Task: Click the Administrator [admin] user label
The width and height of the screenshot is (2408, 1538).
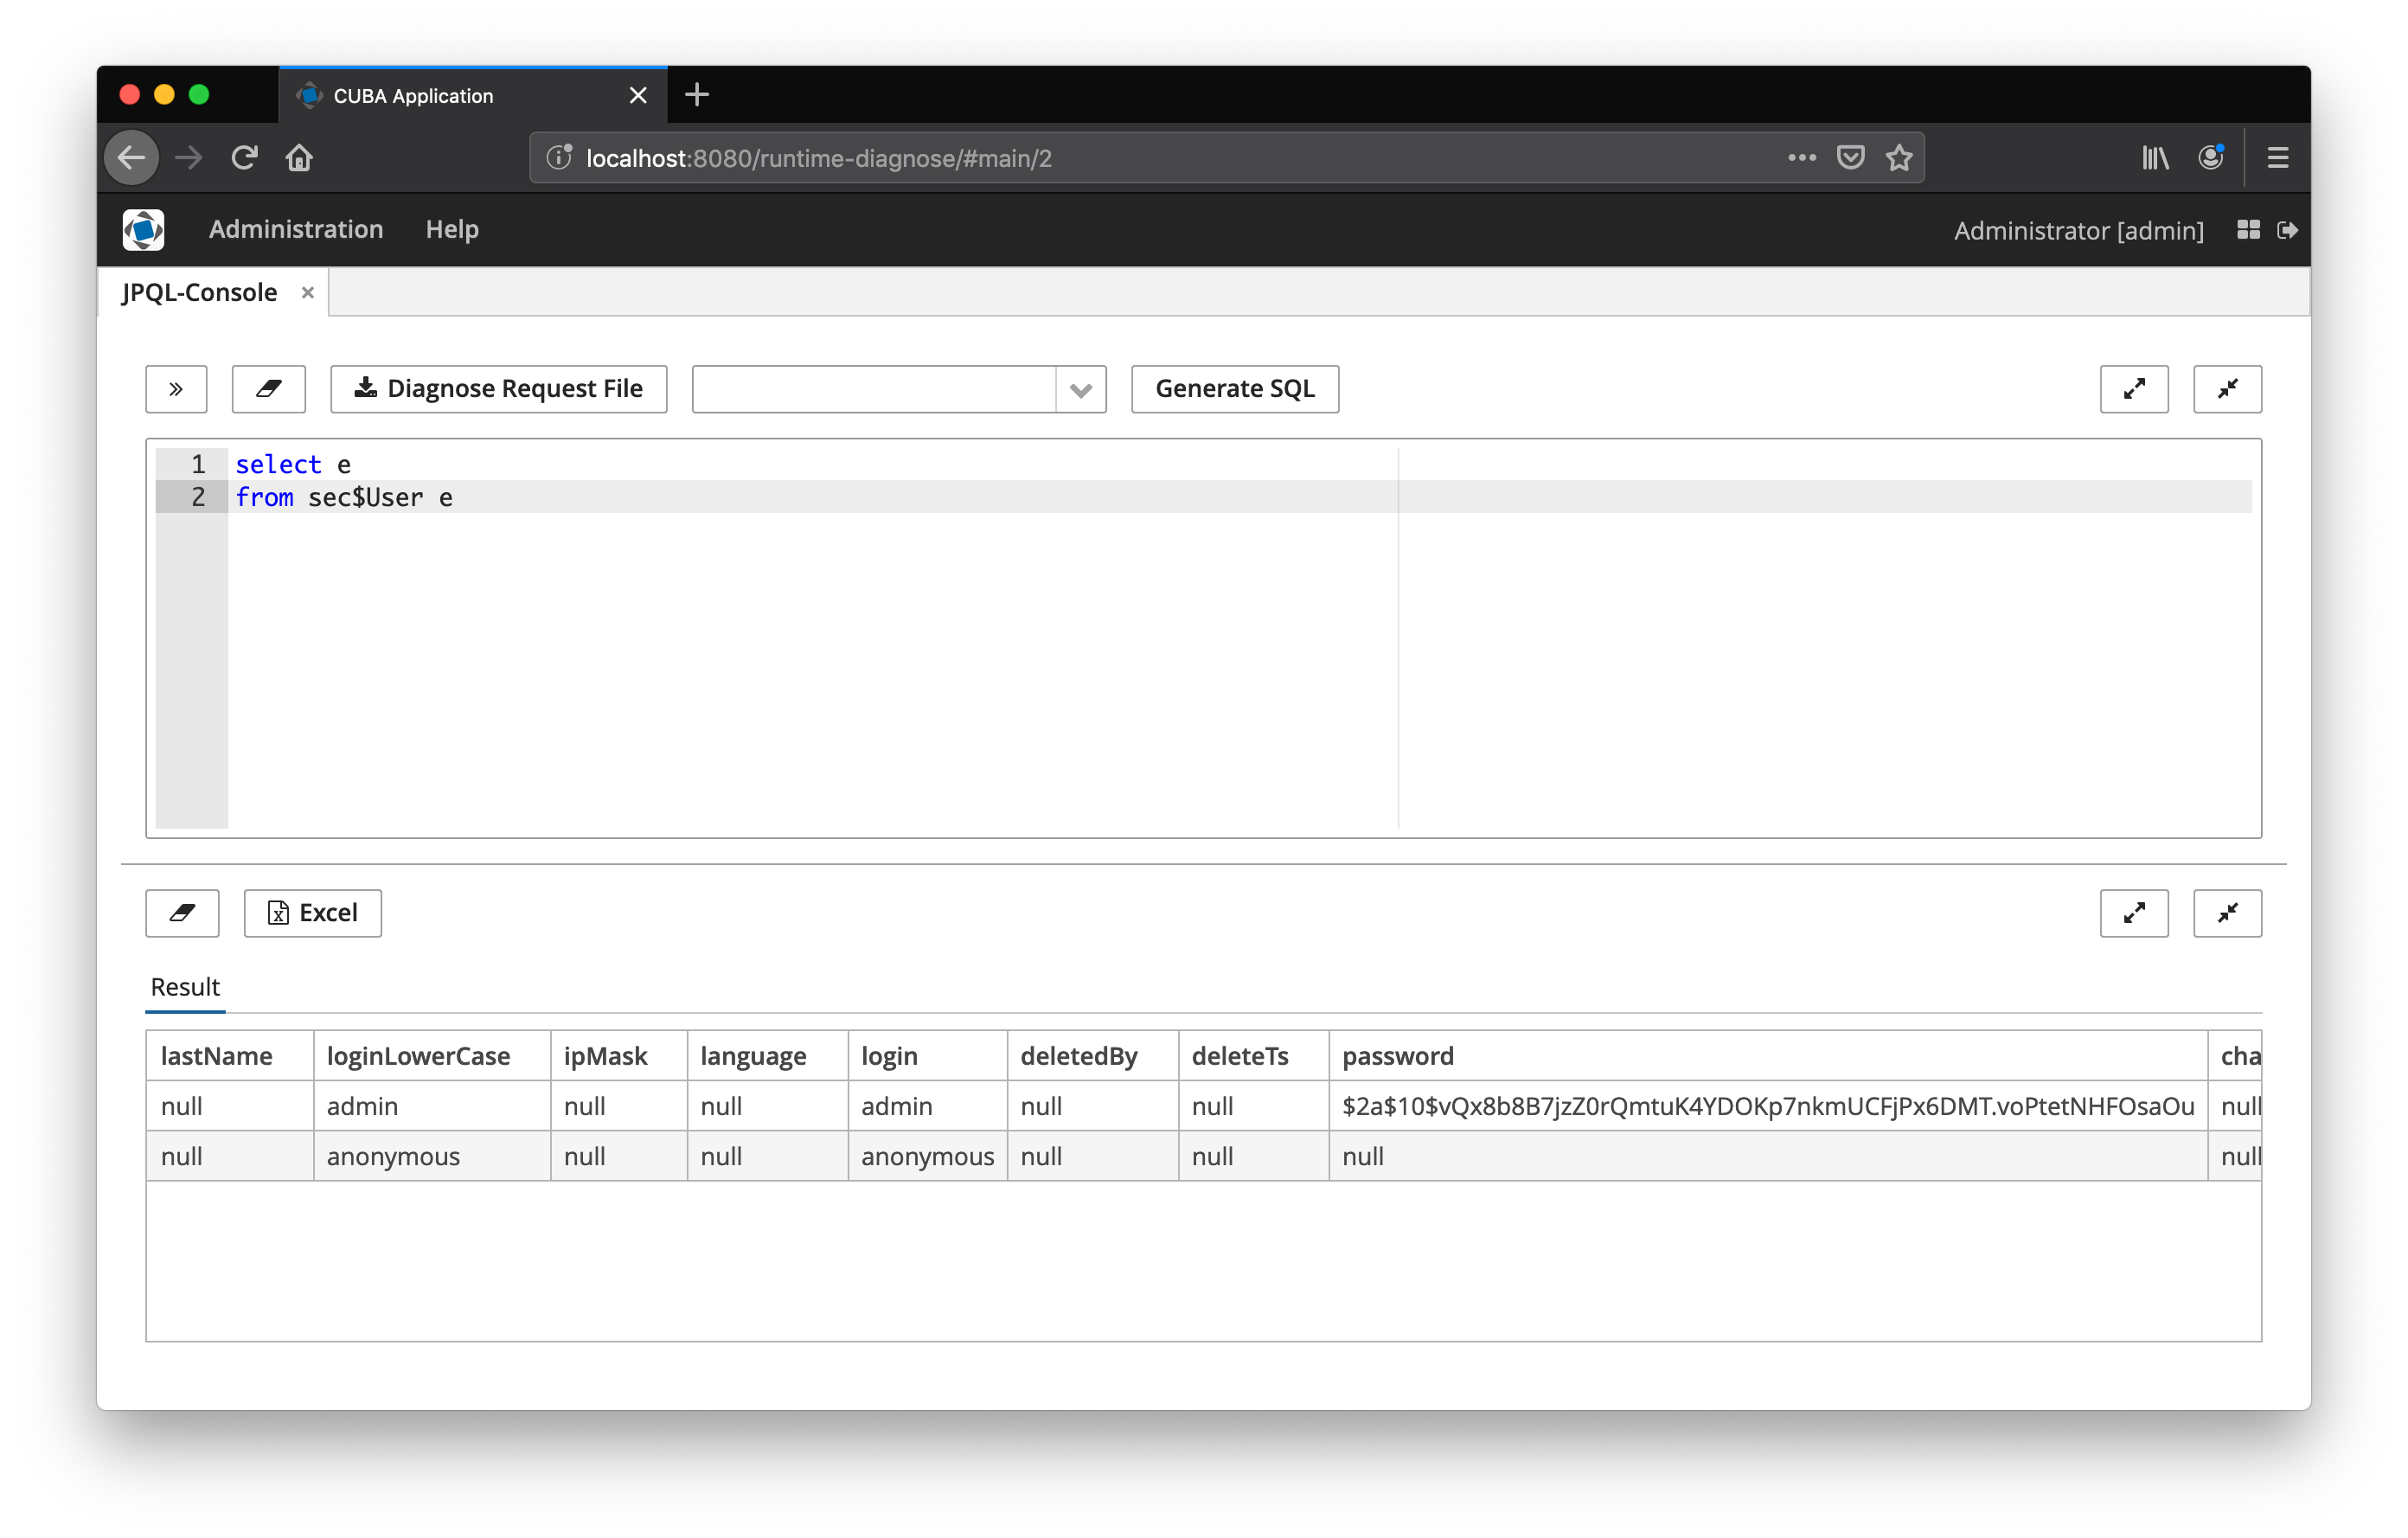Action: tap(2078, 231)
